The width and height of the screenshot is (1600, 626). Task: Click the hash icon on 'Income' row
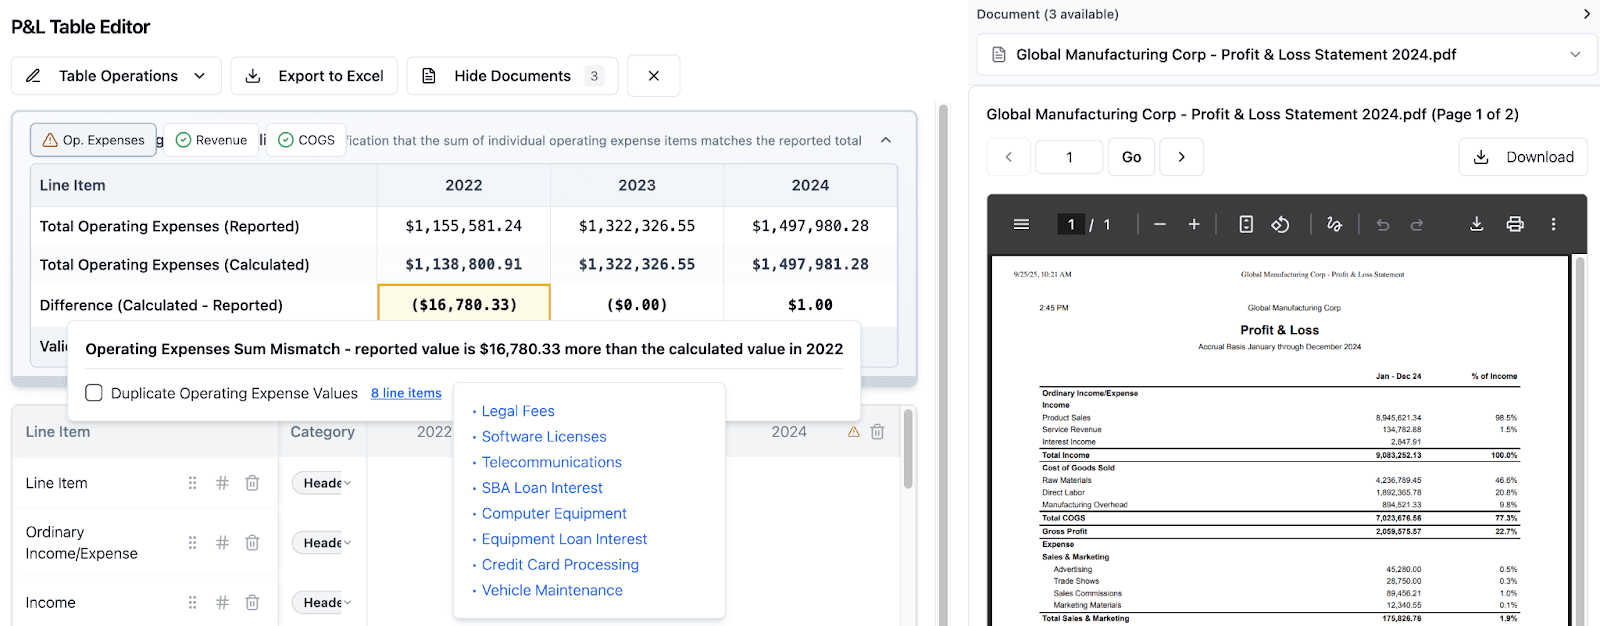coord(222,603)
